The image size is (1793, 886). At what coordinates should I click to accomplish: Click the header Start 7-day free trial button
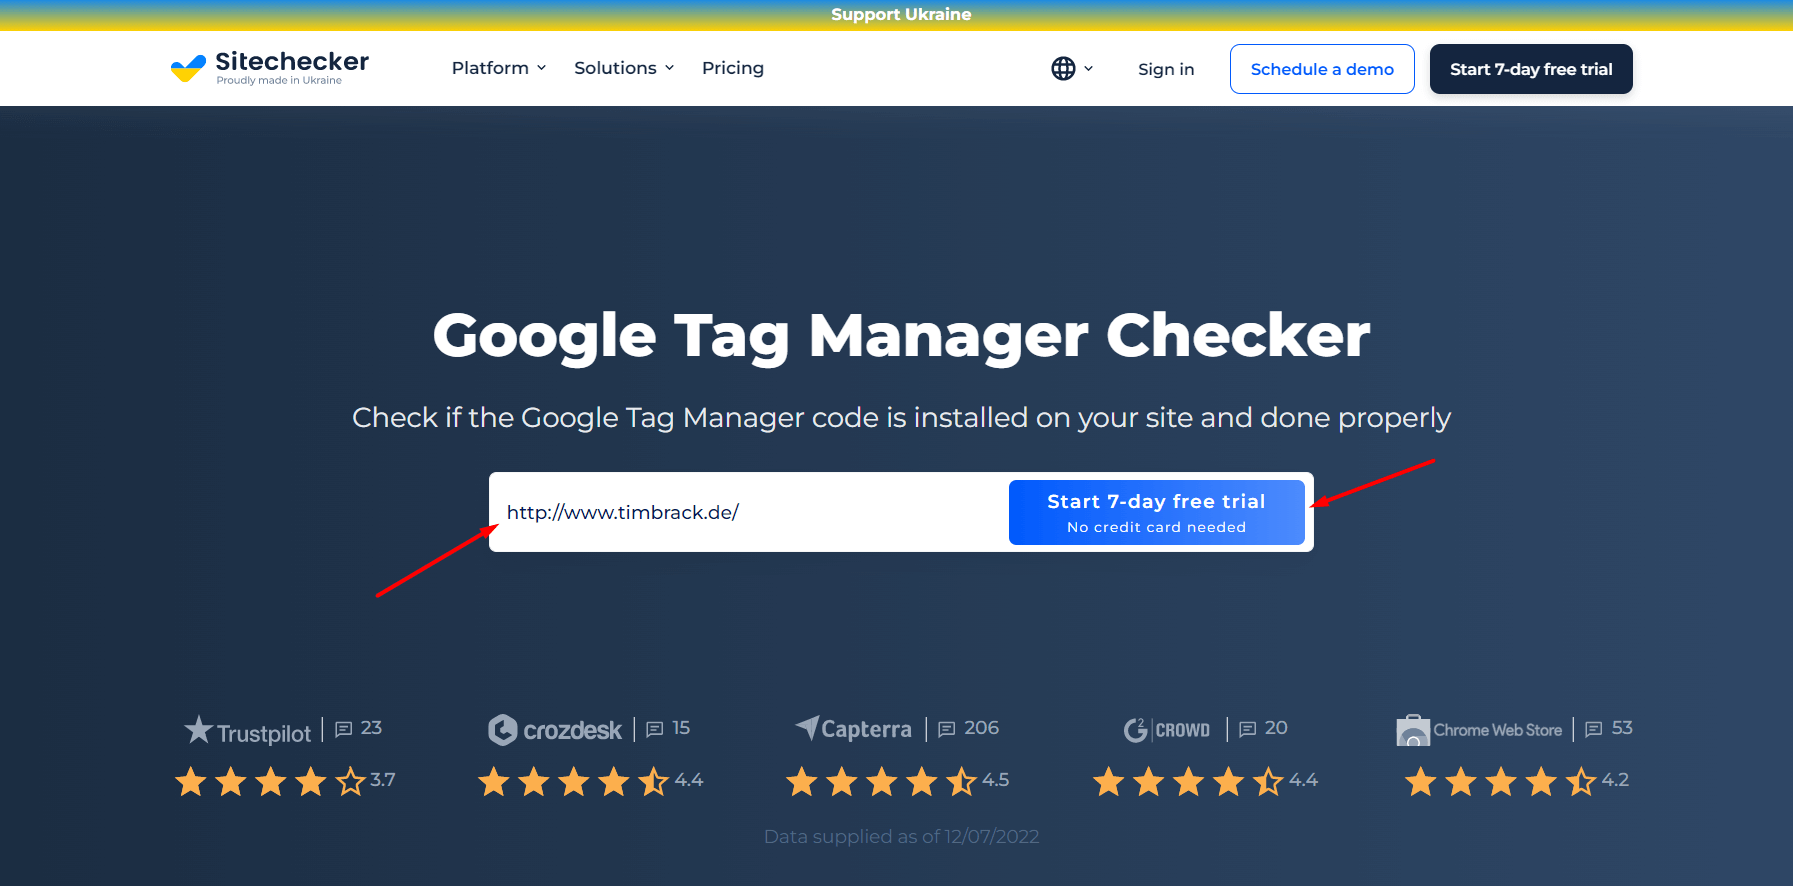[x=1531, y=69]
